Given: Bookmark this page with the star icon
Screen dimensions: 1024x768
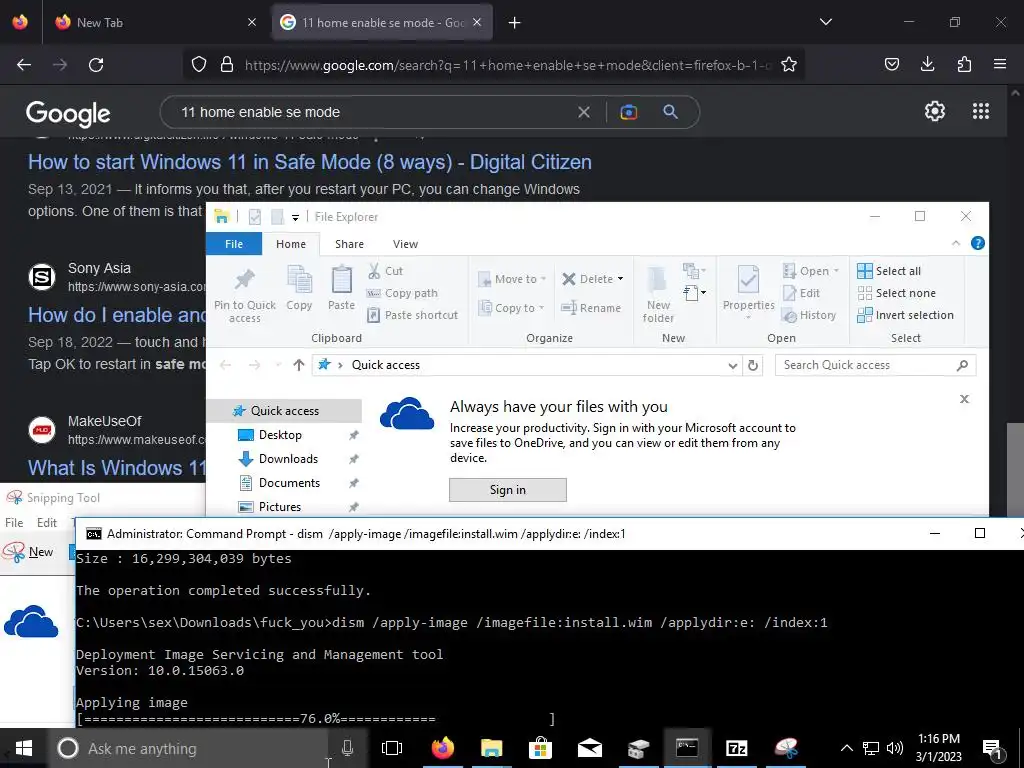Looking at the screenshot, I should click(789, 65).
